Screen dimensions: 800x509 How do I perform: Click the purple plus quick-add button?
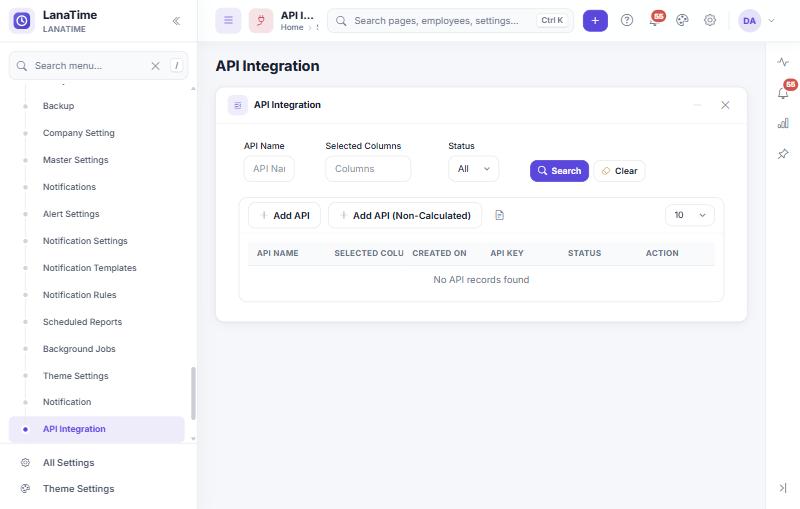(595, 21)
